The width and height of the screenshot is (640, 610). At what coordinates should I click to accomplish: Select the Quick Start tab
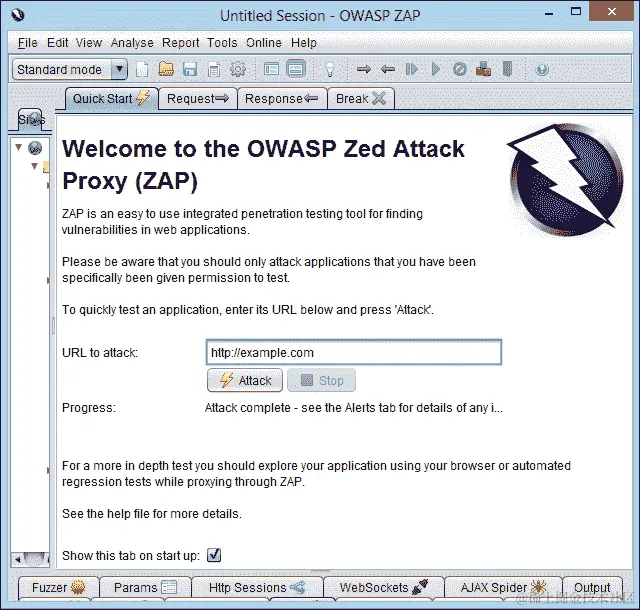point(111,98)
